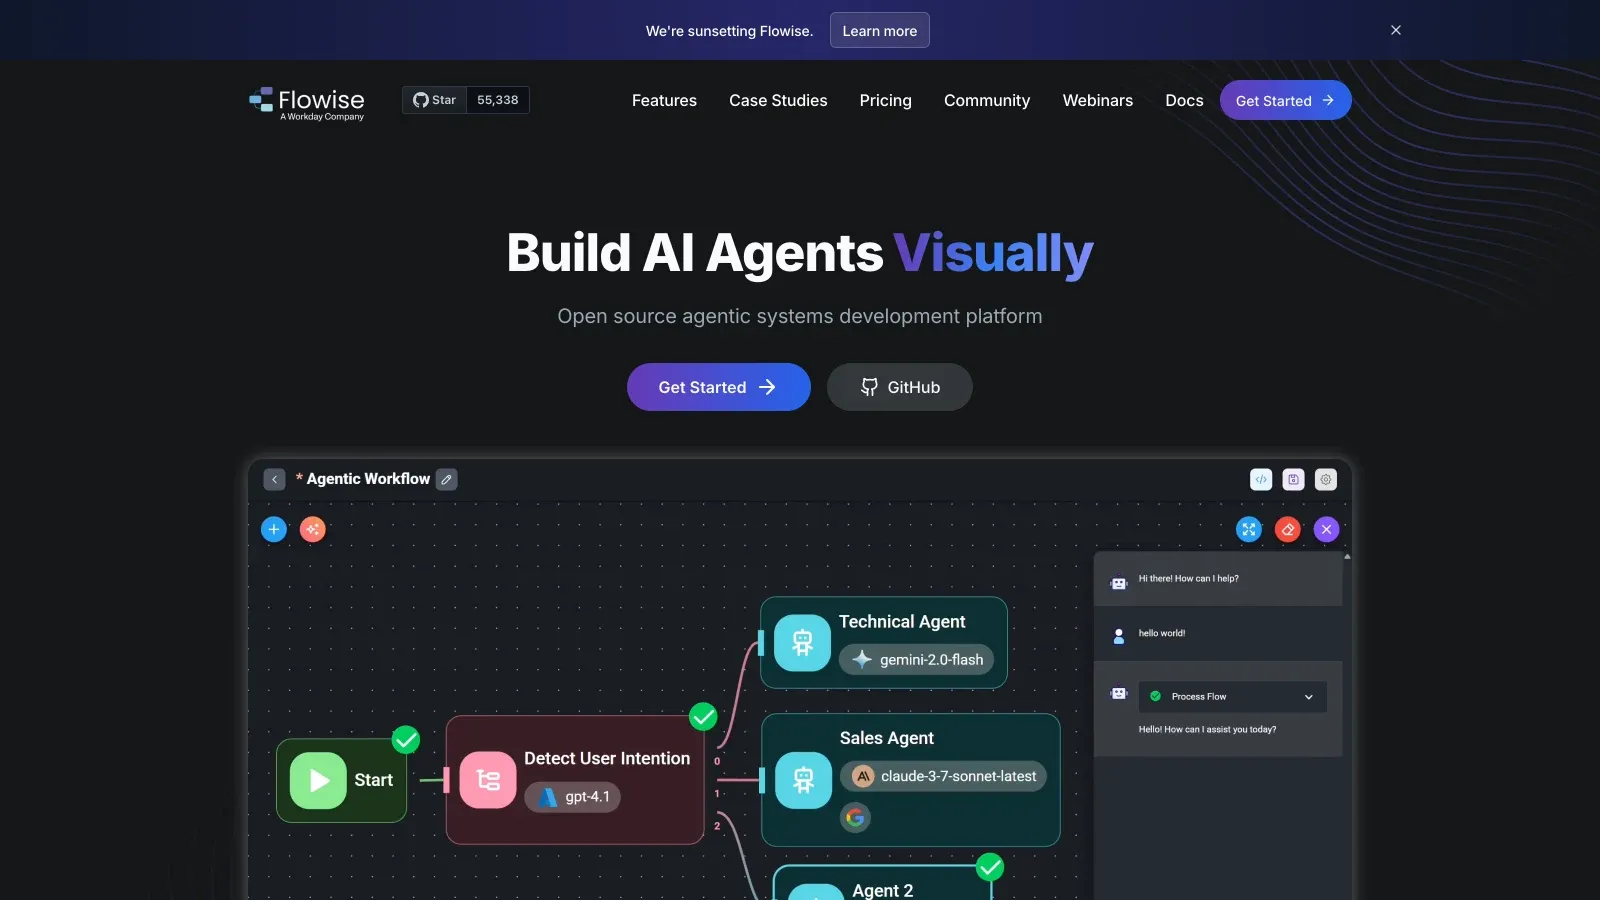Click the header Get Started button
Screen dimensions: 1600x900
pyautogui.click(x=1285, y=100)
